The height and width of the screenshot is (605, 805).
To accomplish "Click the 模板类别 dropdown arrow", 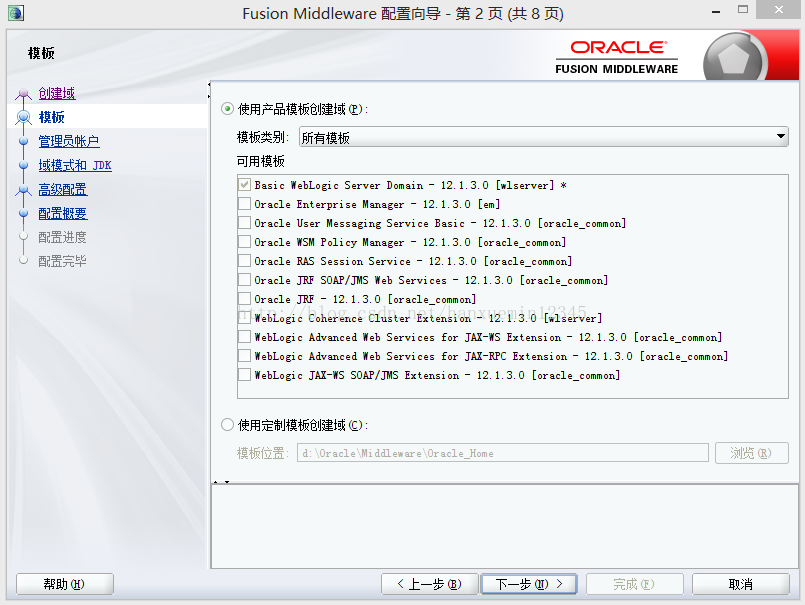I will 780,137.
